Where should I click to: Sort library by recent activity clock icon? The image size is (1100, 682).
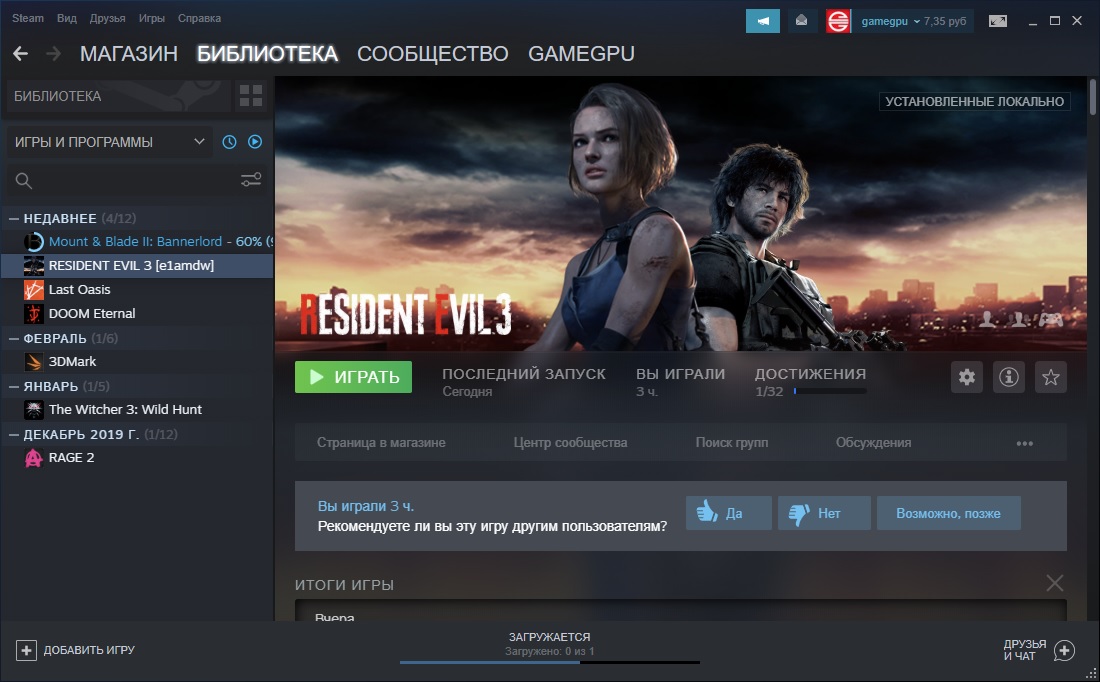click(229, 142)
